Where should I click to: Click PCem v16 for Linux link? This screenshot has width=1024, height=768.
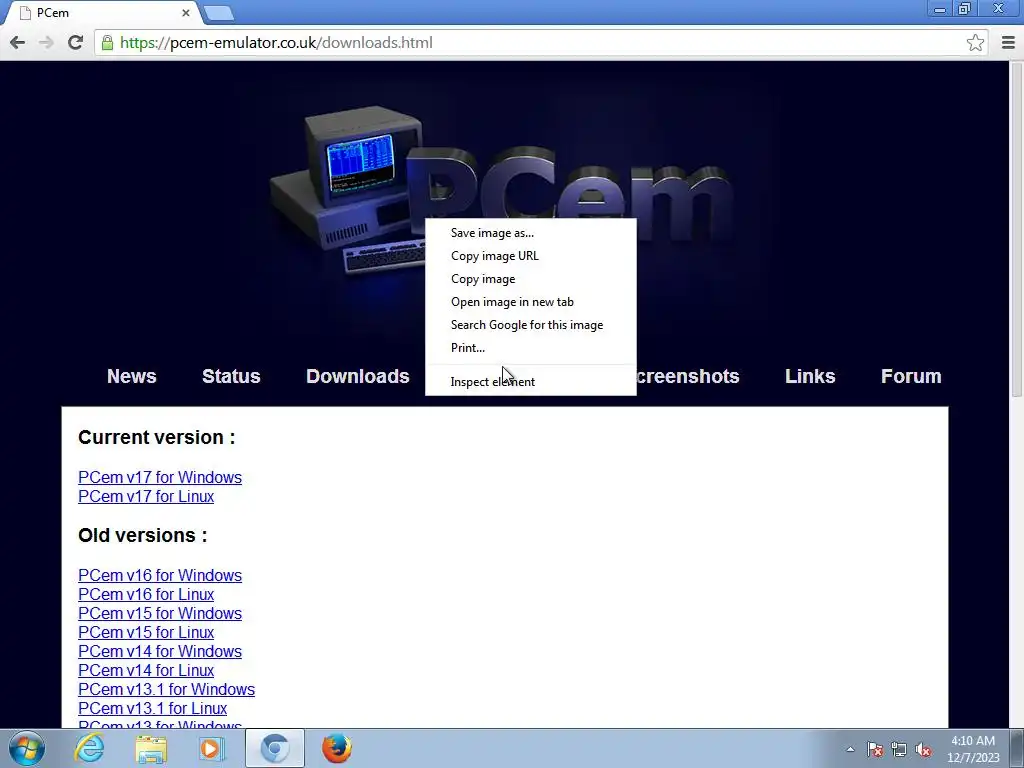[146, 594]
